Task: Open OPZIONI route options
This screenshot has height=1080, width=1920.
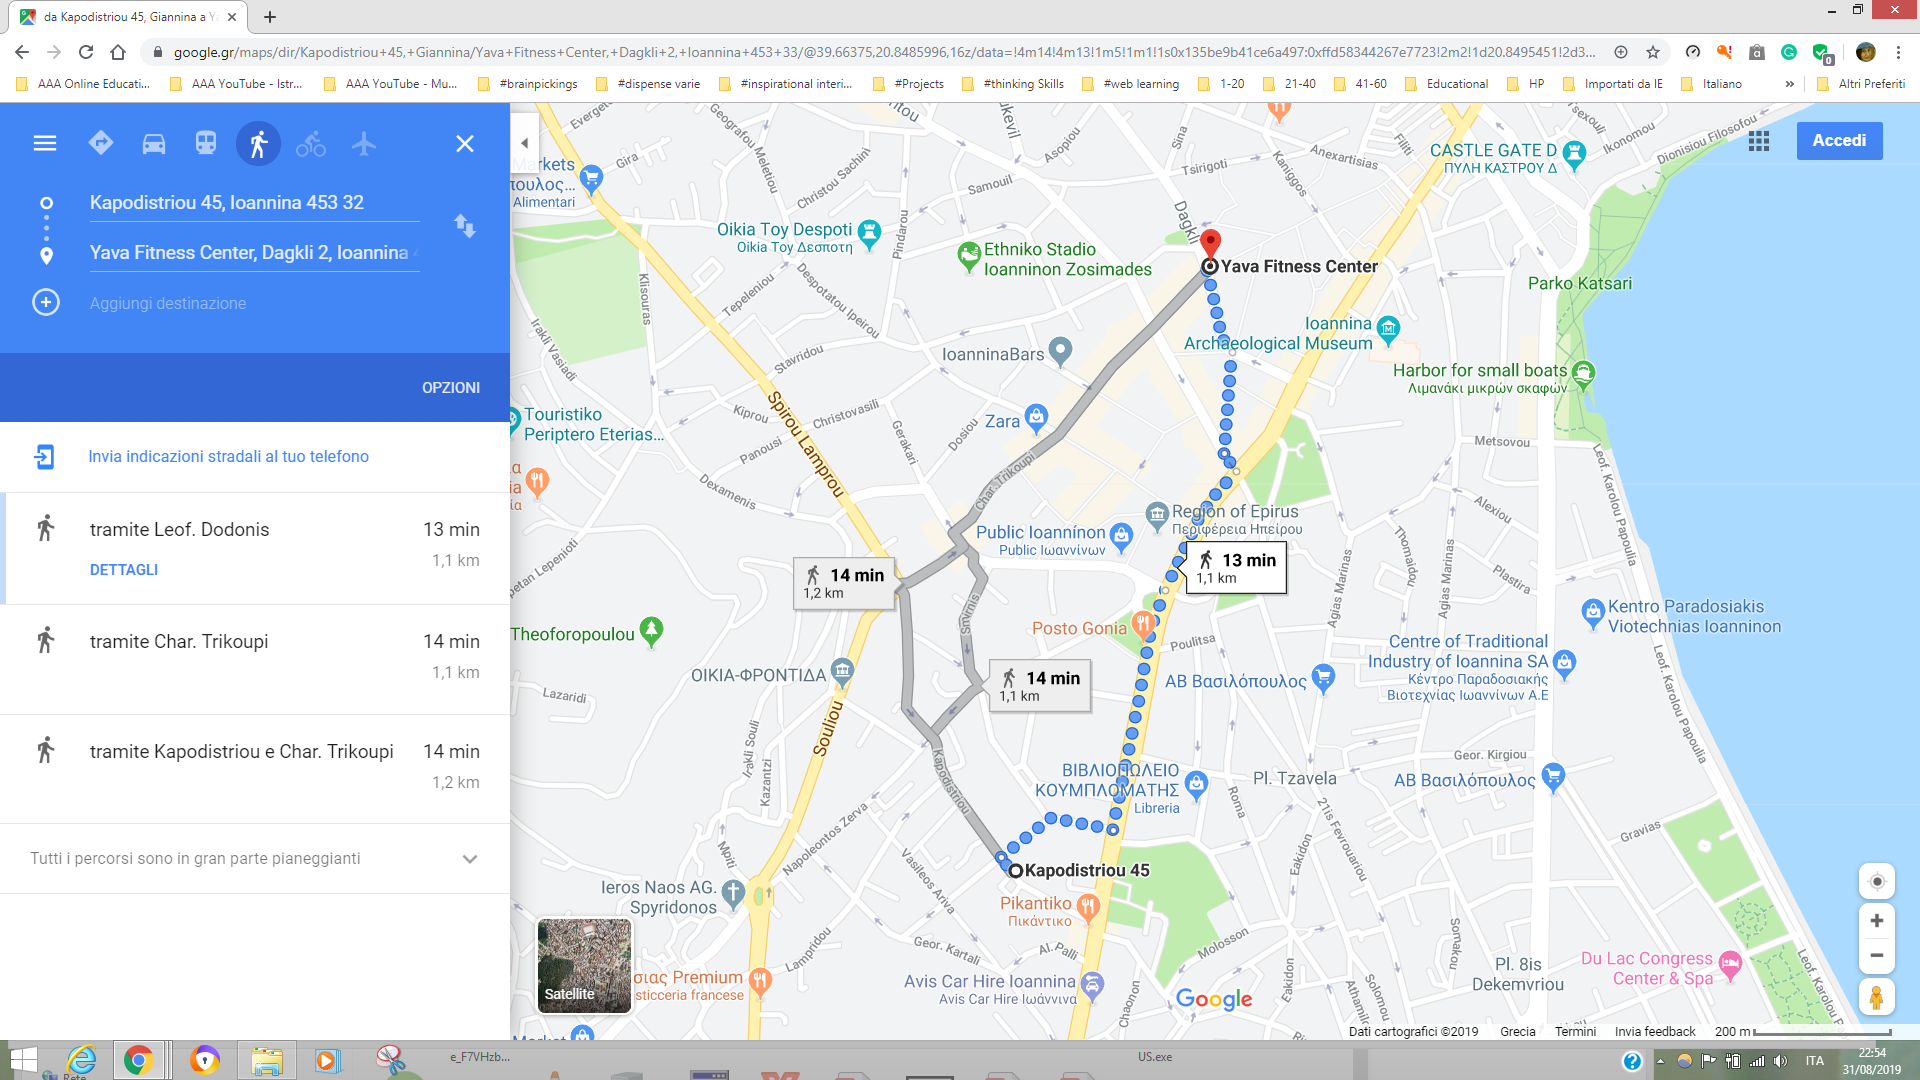Action: tap(451, 388)
